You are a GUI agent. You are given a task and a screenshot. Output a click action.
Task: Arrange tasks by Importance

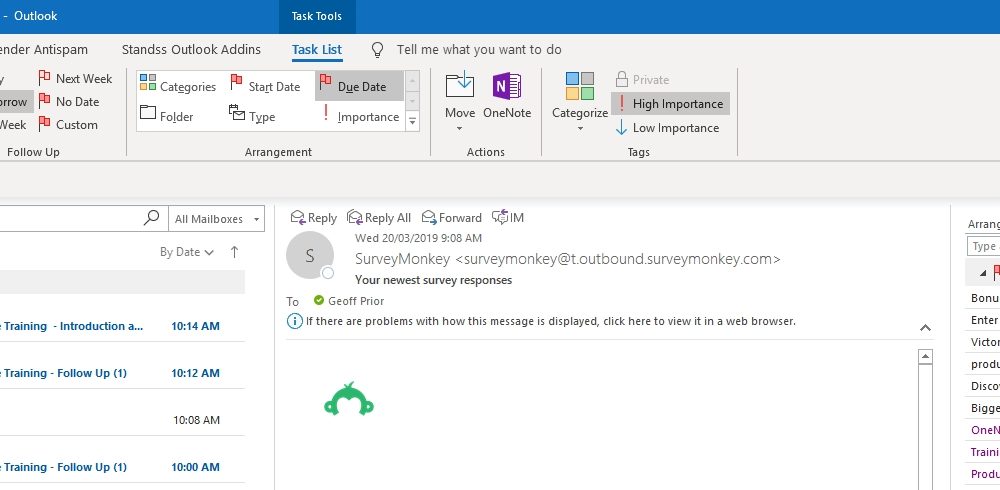point(360,116)
